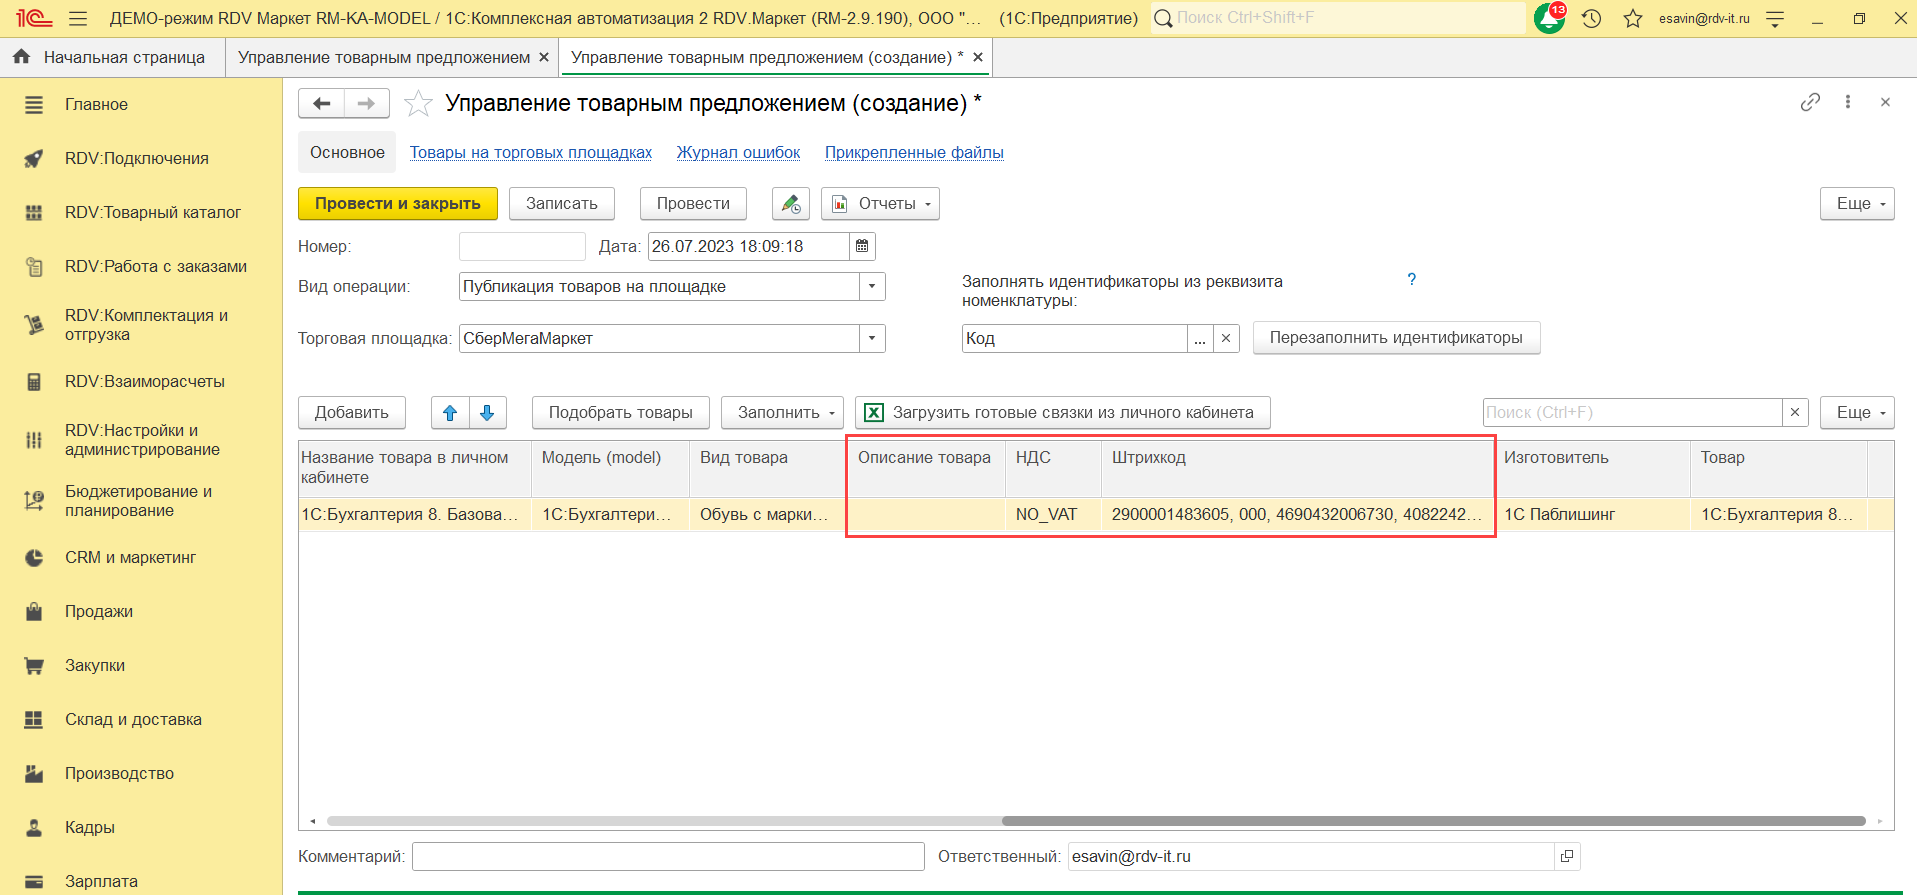The image size is (1917, 895).
Task: Clear the Код field with X
Action: (1226, 338)
